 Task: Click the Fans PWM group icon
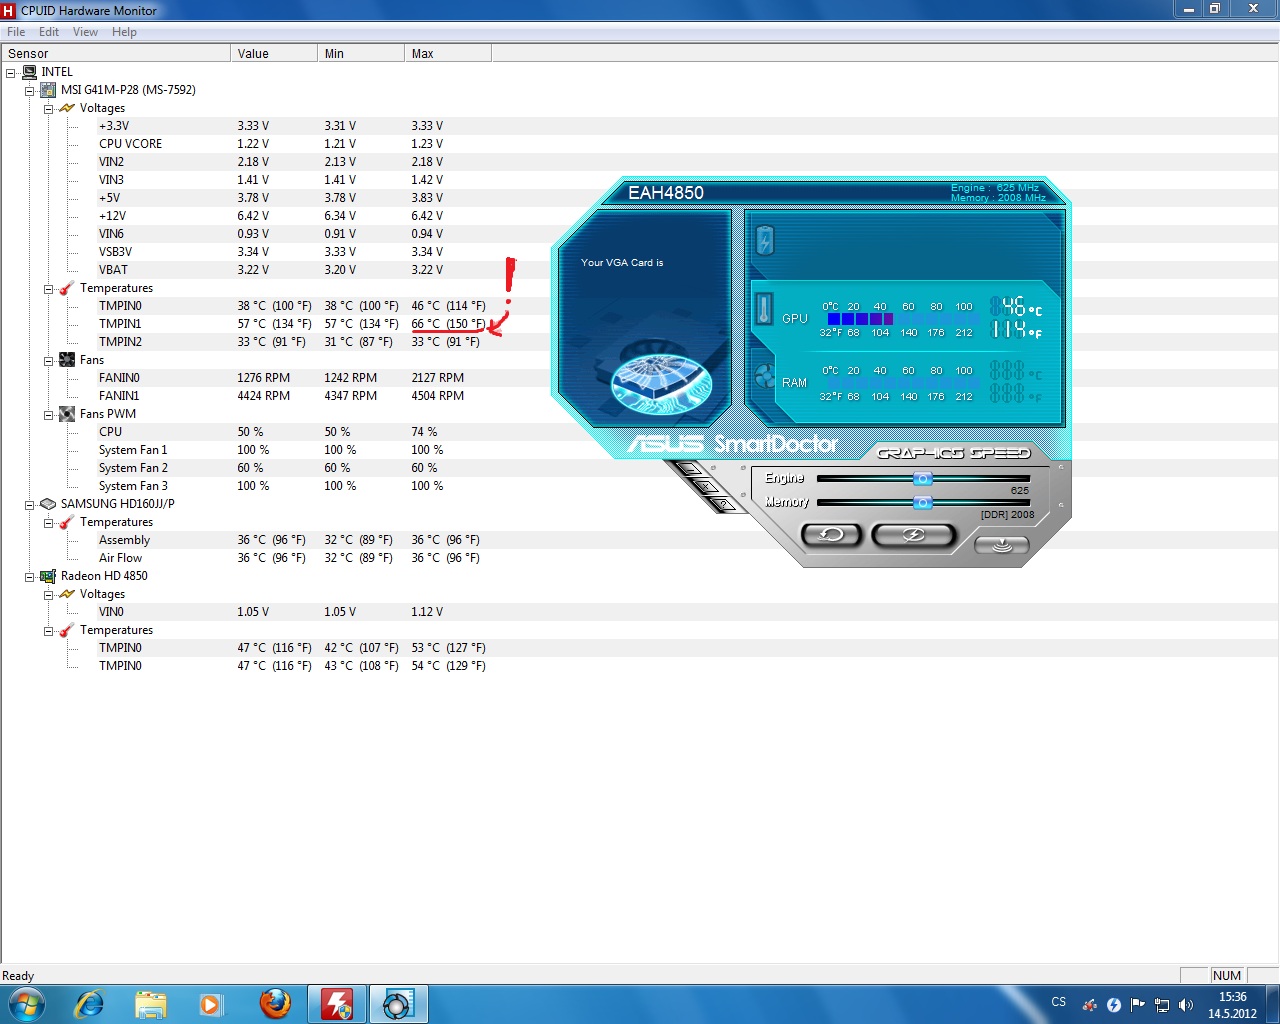click(x=67, y=414)
